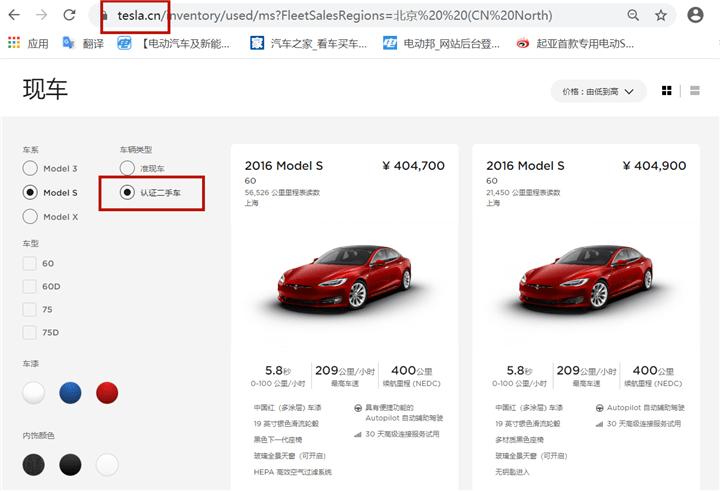
Task: Bookmark this page with the star icon
Action: click(x=661, y=15)
